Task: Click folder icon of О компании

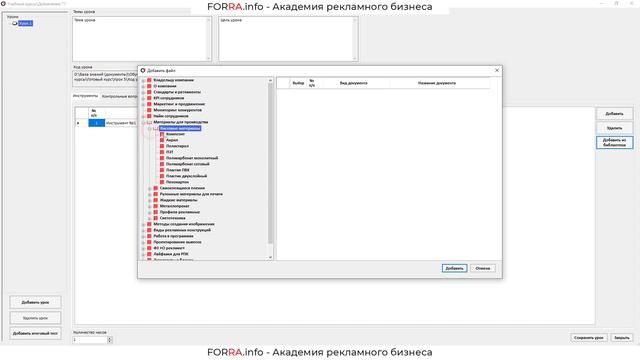Action: (149, 86)
